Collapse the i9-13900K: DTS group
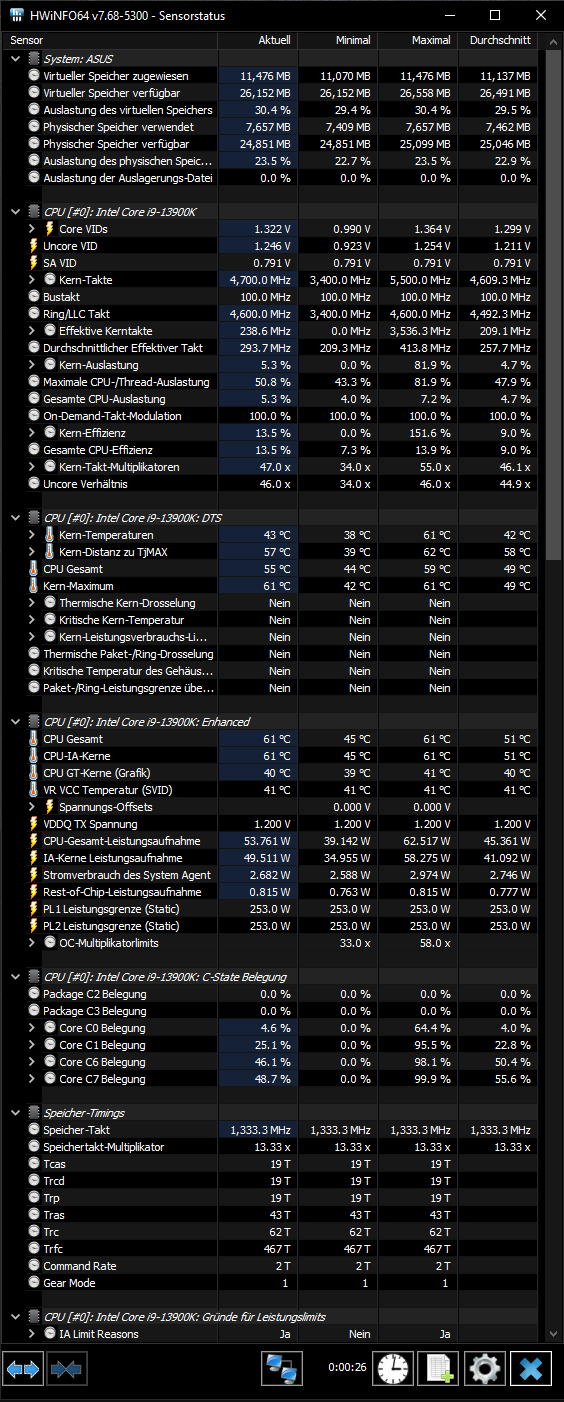 15,518
